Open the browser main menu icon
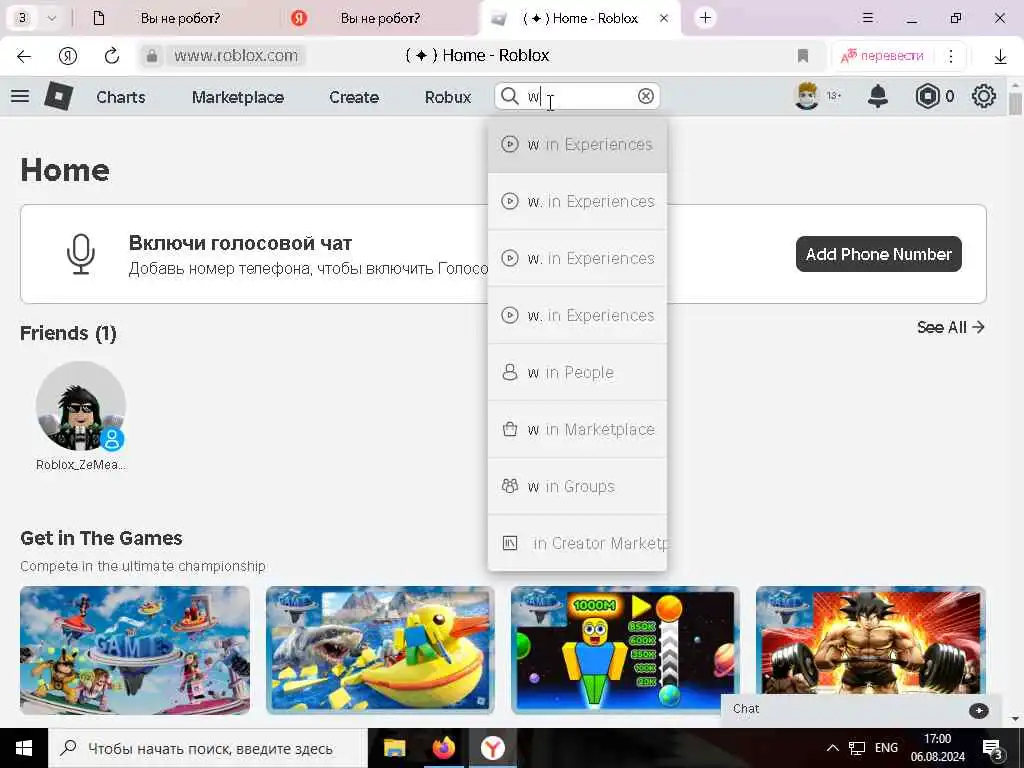Viewport: 1024px width, 768px height. (x=868, y=18)
